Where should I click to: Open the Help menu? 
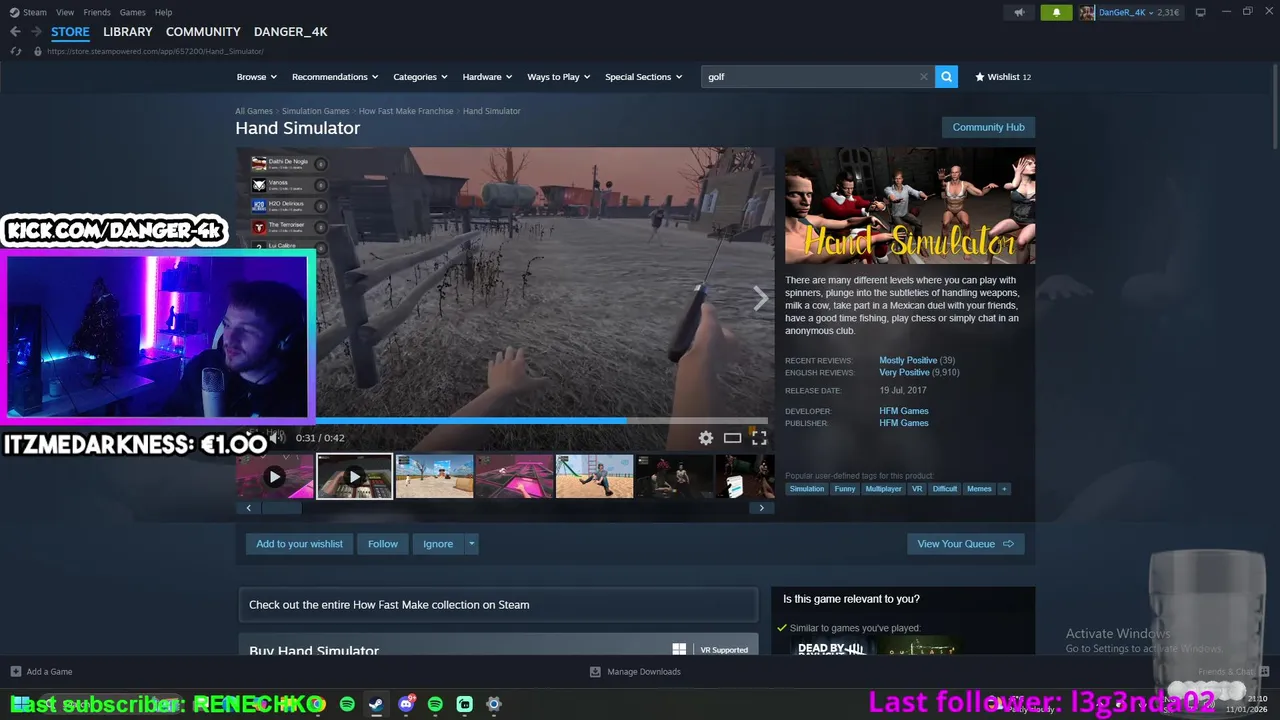[163, 12]
